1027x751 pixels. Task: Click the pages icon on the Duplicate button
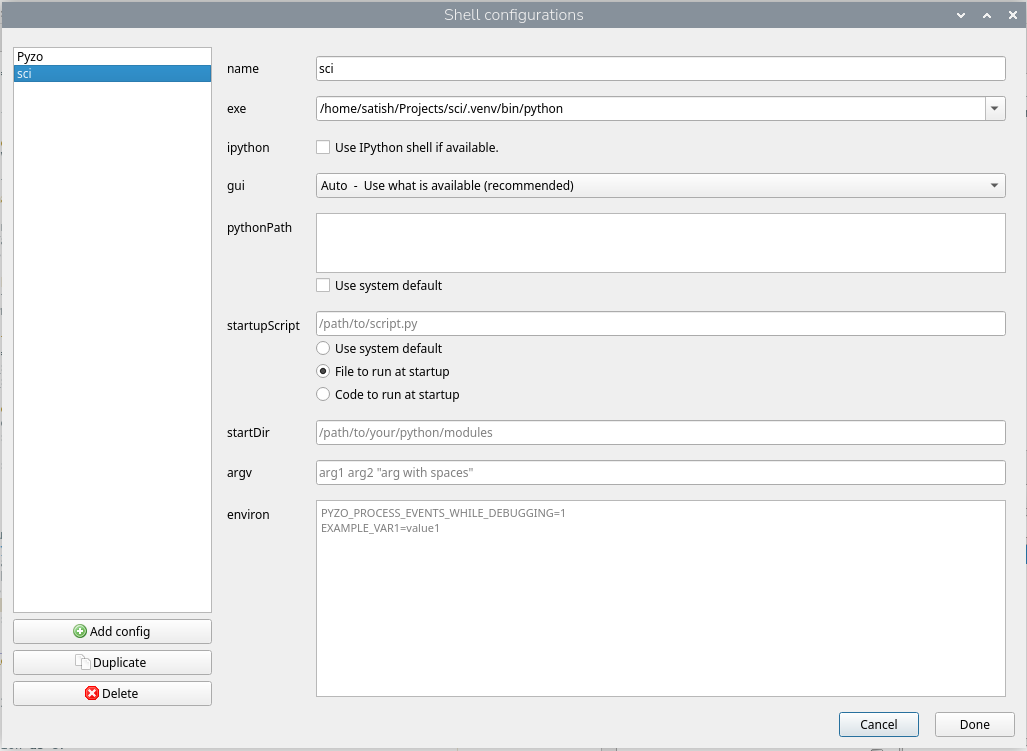point(83,662)
